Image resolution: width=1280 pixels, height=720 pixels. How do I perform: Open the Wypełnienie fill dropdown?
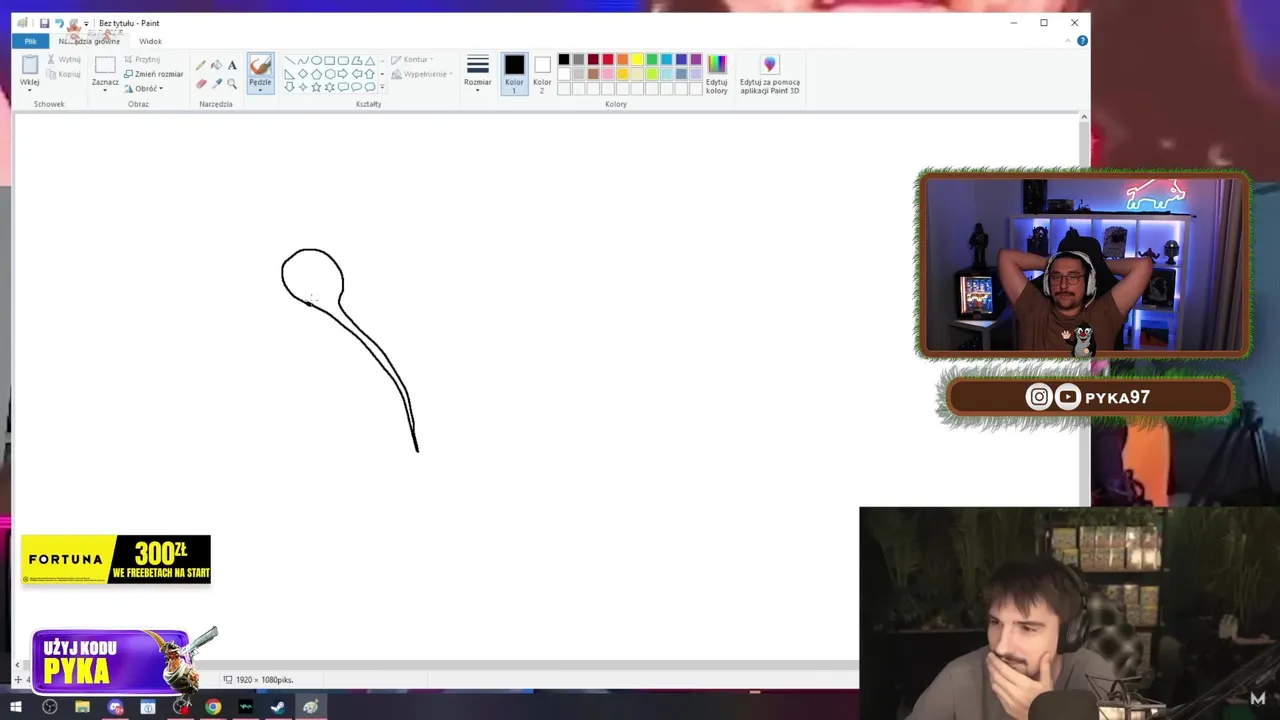422,74
